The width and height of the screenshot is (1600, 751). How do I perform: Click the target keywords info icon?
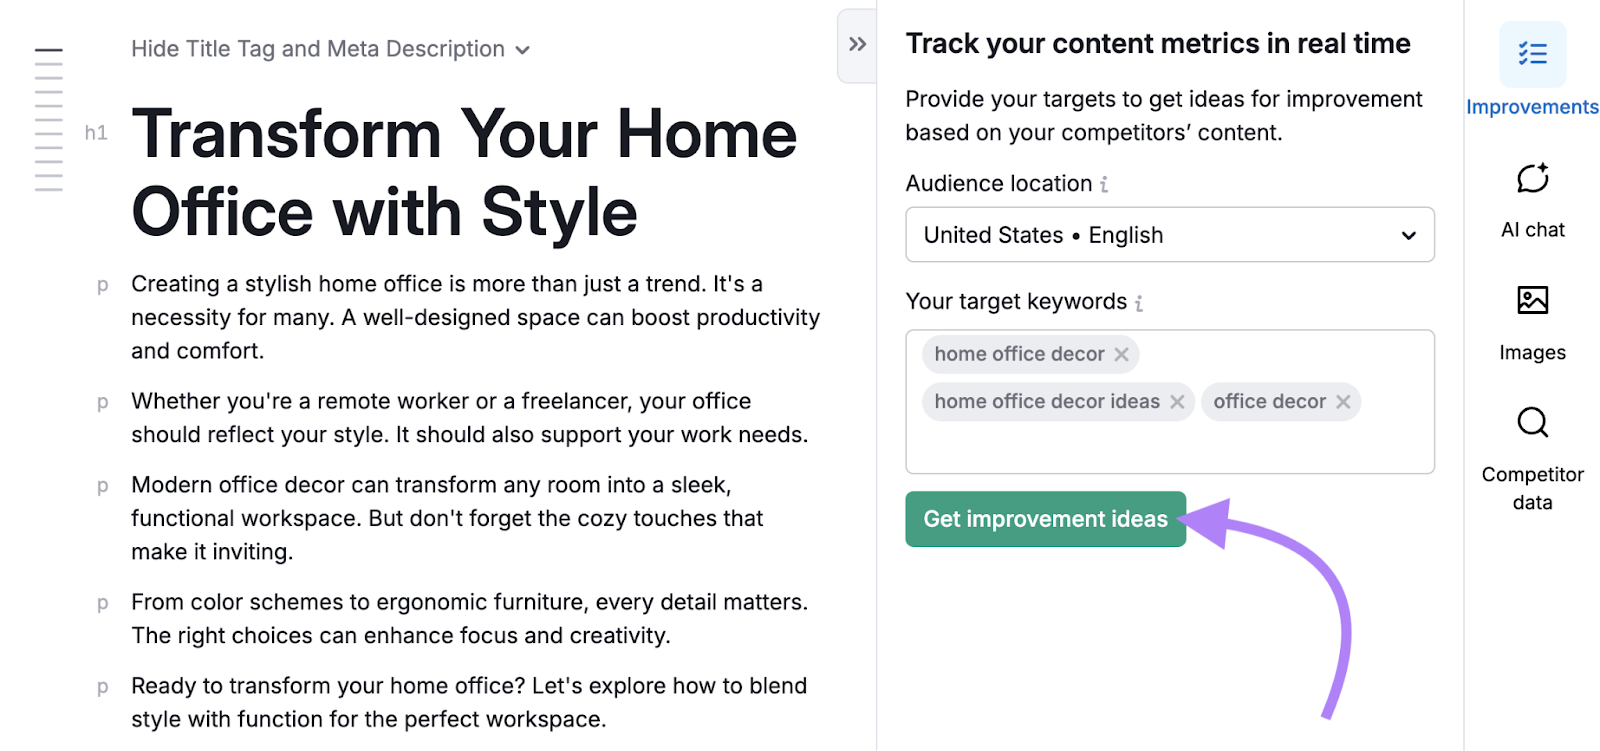(1138, 302)
